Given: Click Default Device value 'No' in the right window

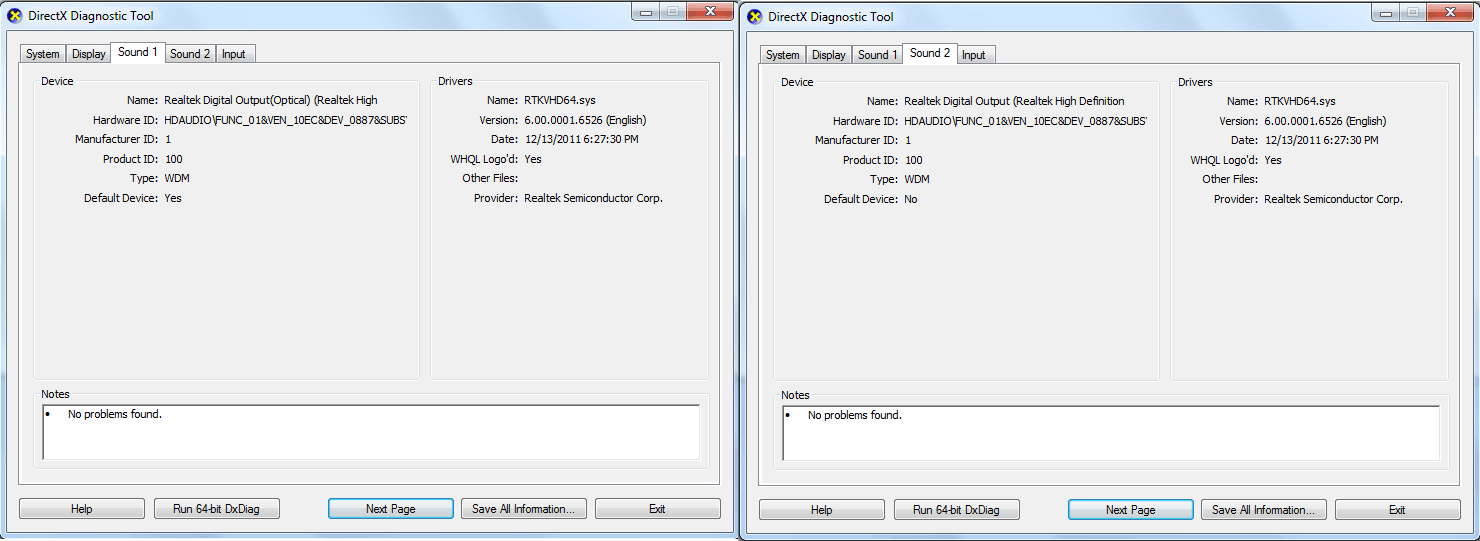Looking at the screenshot, I should (x=911, y=199).
